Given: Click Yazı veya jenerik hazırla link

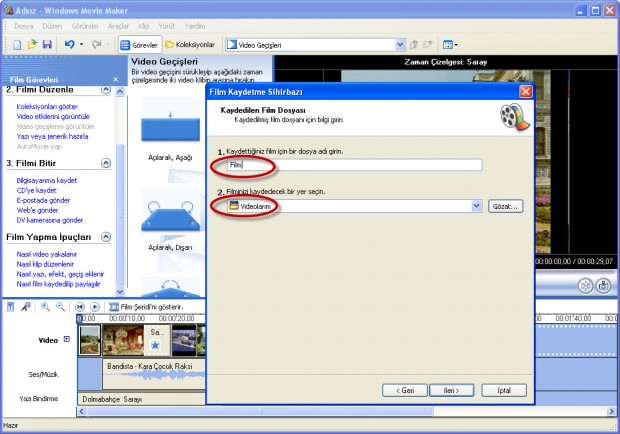Looking at the screenshot, I should point(52,136).
